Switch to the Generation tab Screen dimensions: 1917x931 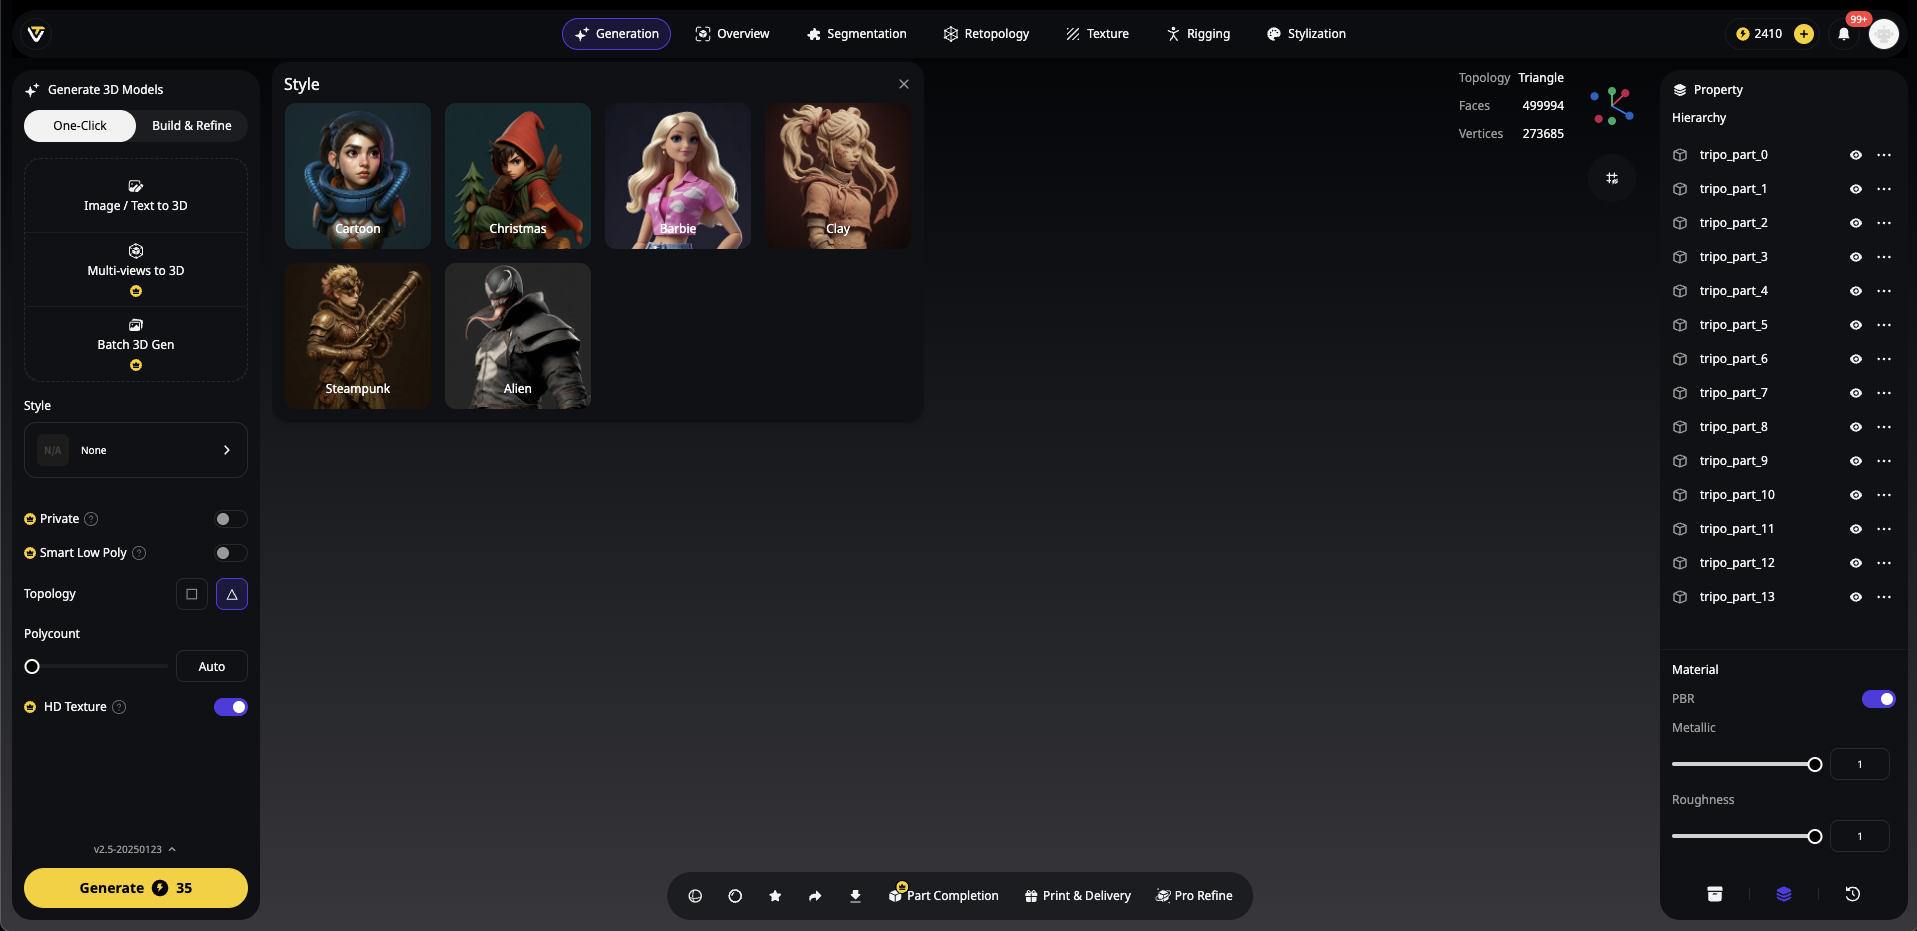[616, 34]
